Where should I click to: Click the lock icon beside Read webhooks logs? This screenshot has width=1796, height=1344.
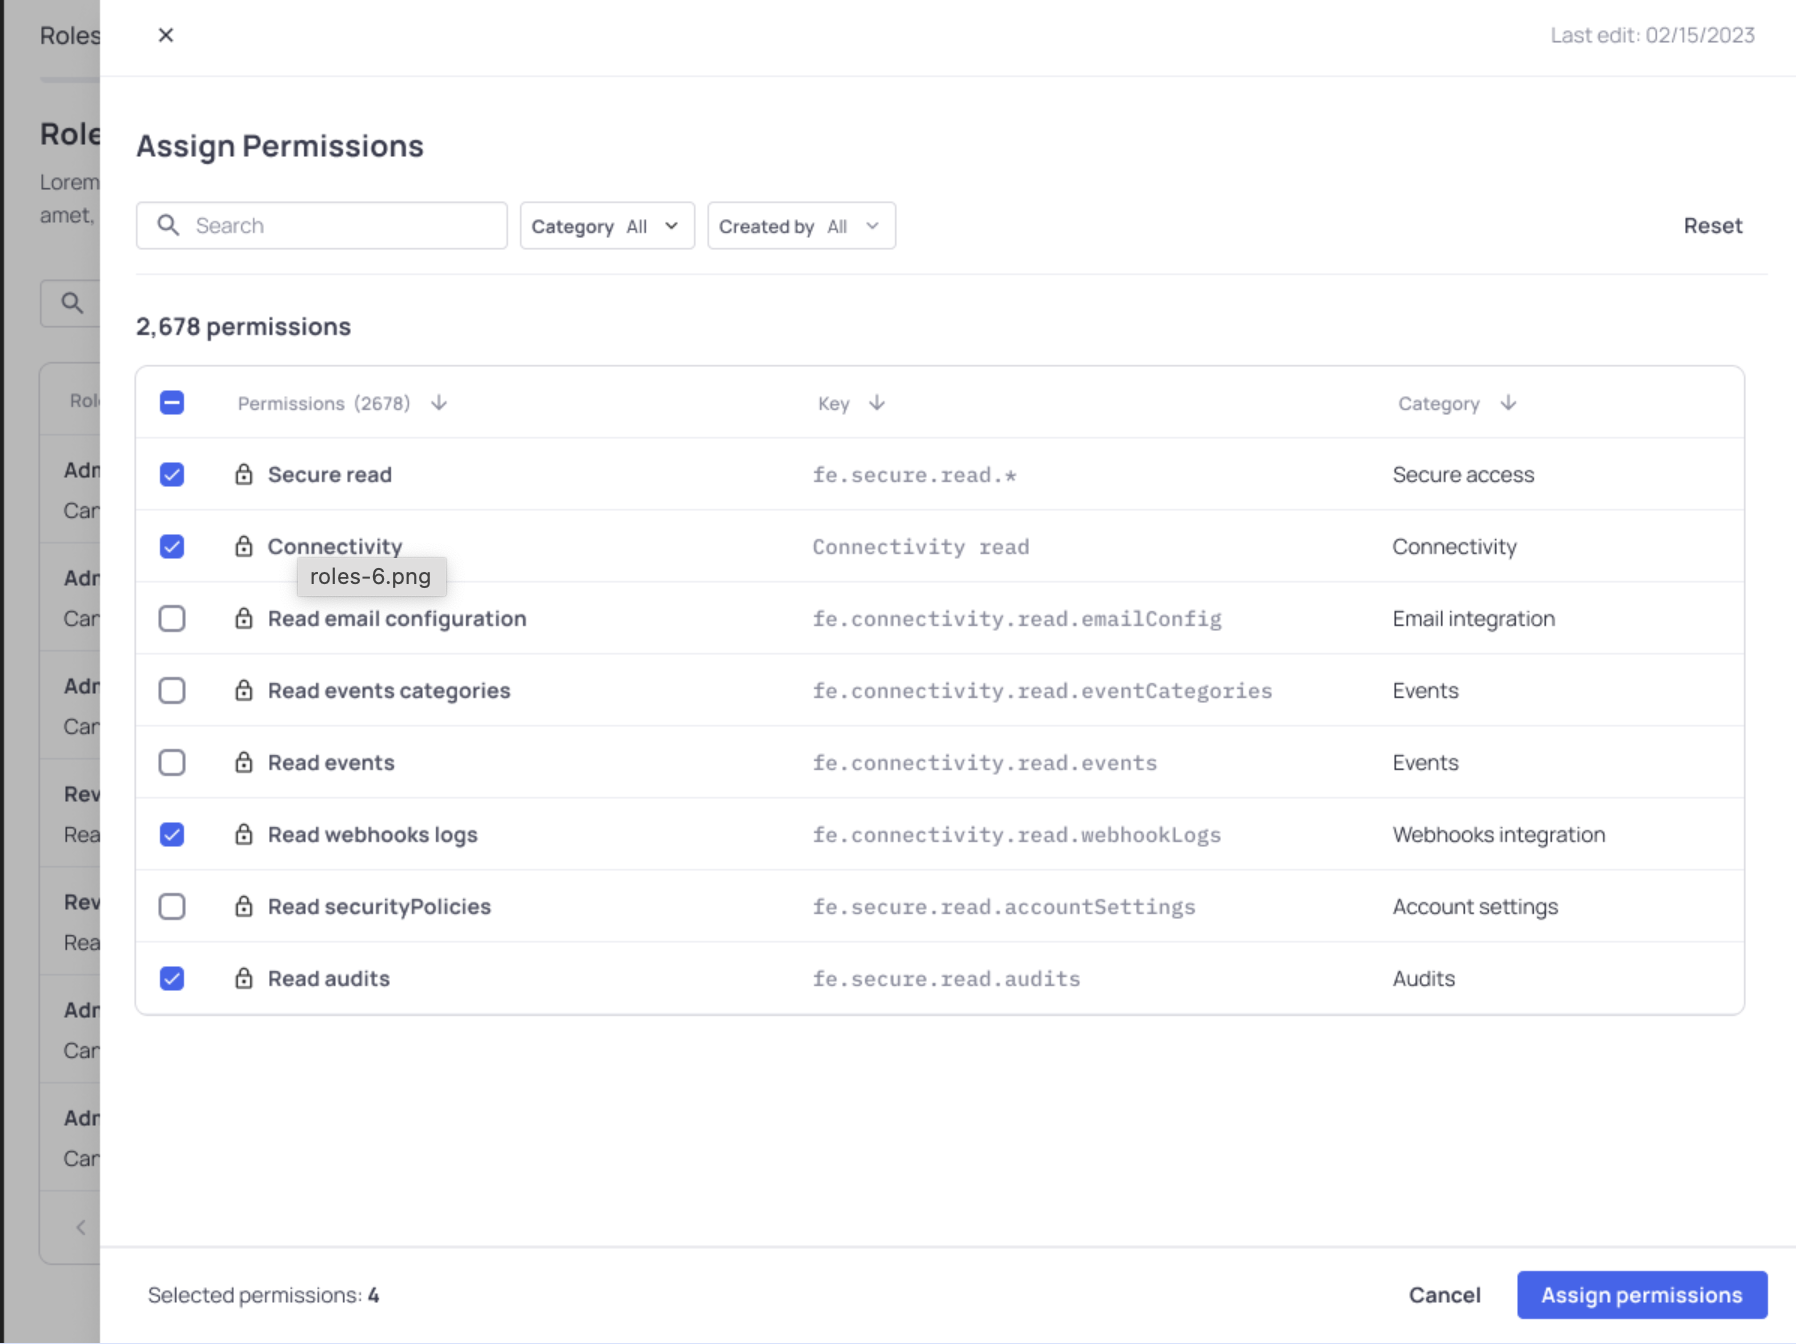click(x=244, y=834)
